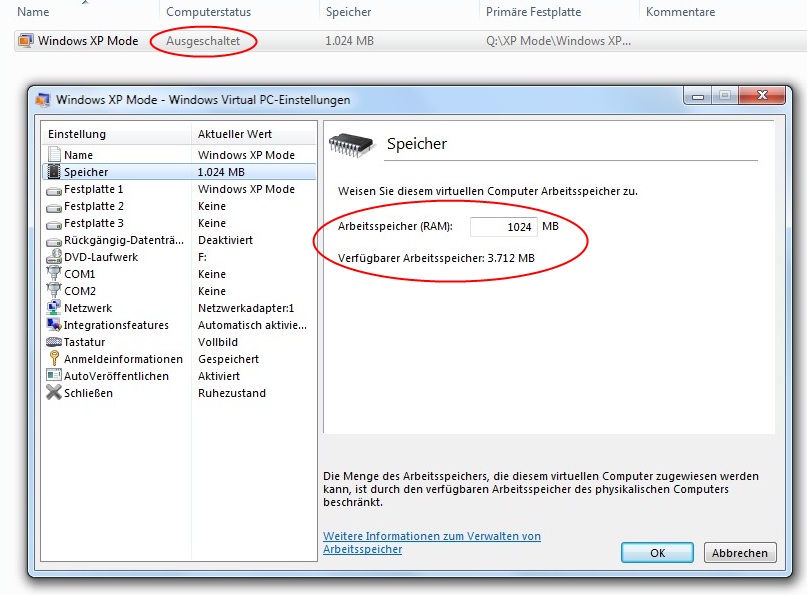Click the Ausgeschaltet status text
The image size is (807, 595).
coord(203,41)
